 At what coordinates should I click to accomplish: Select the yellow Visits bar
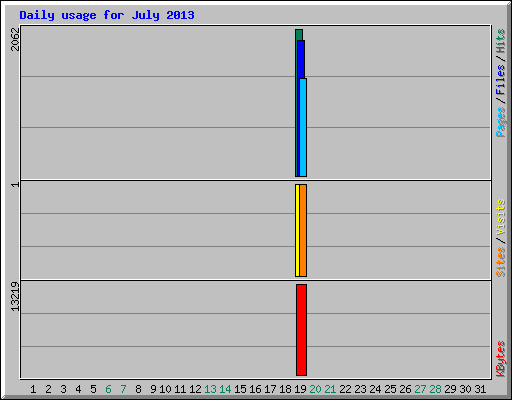[297, 230]
